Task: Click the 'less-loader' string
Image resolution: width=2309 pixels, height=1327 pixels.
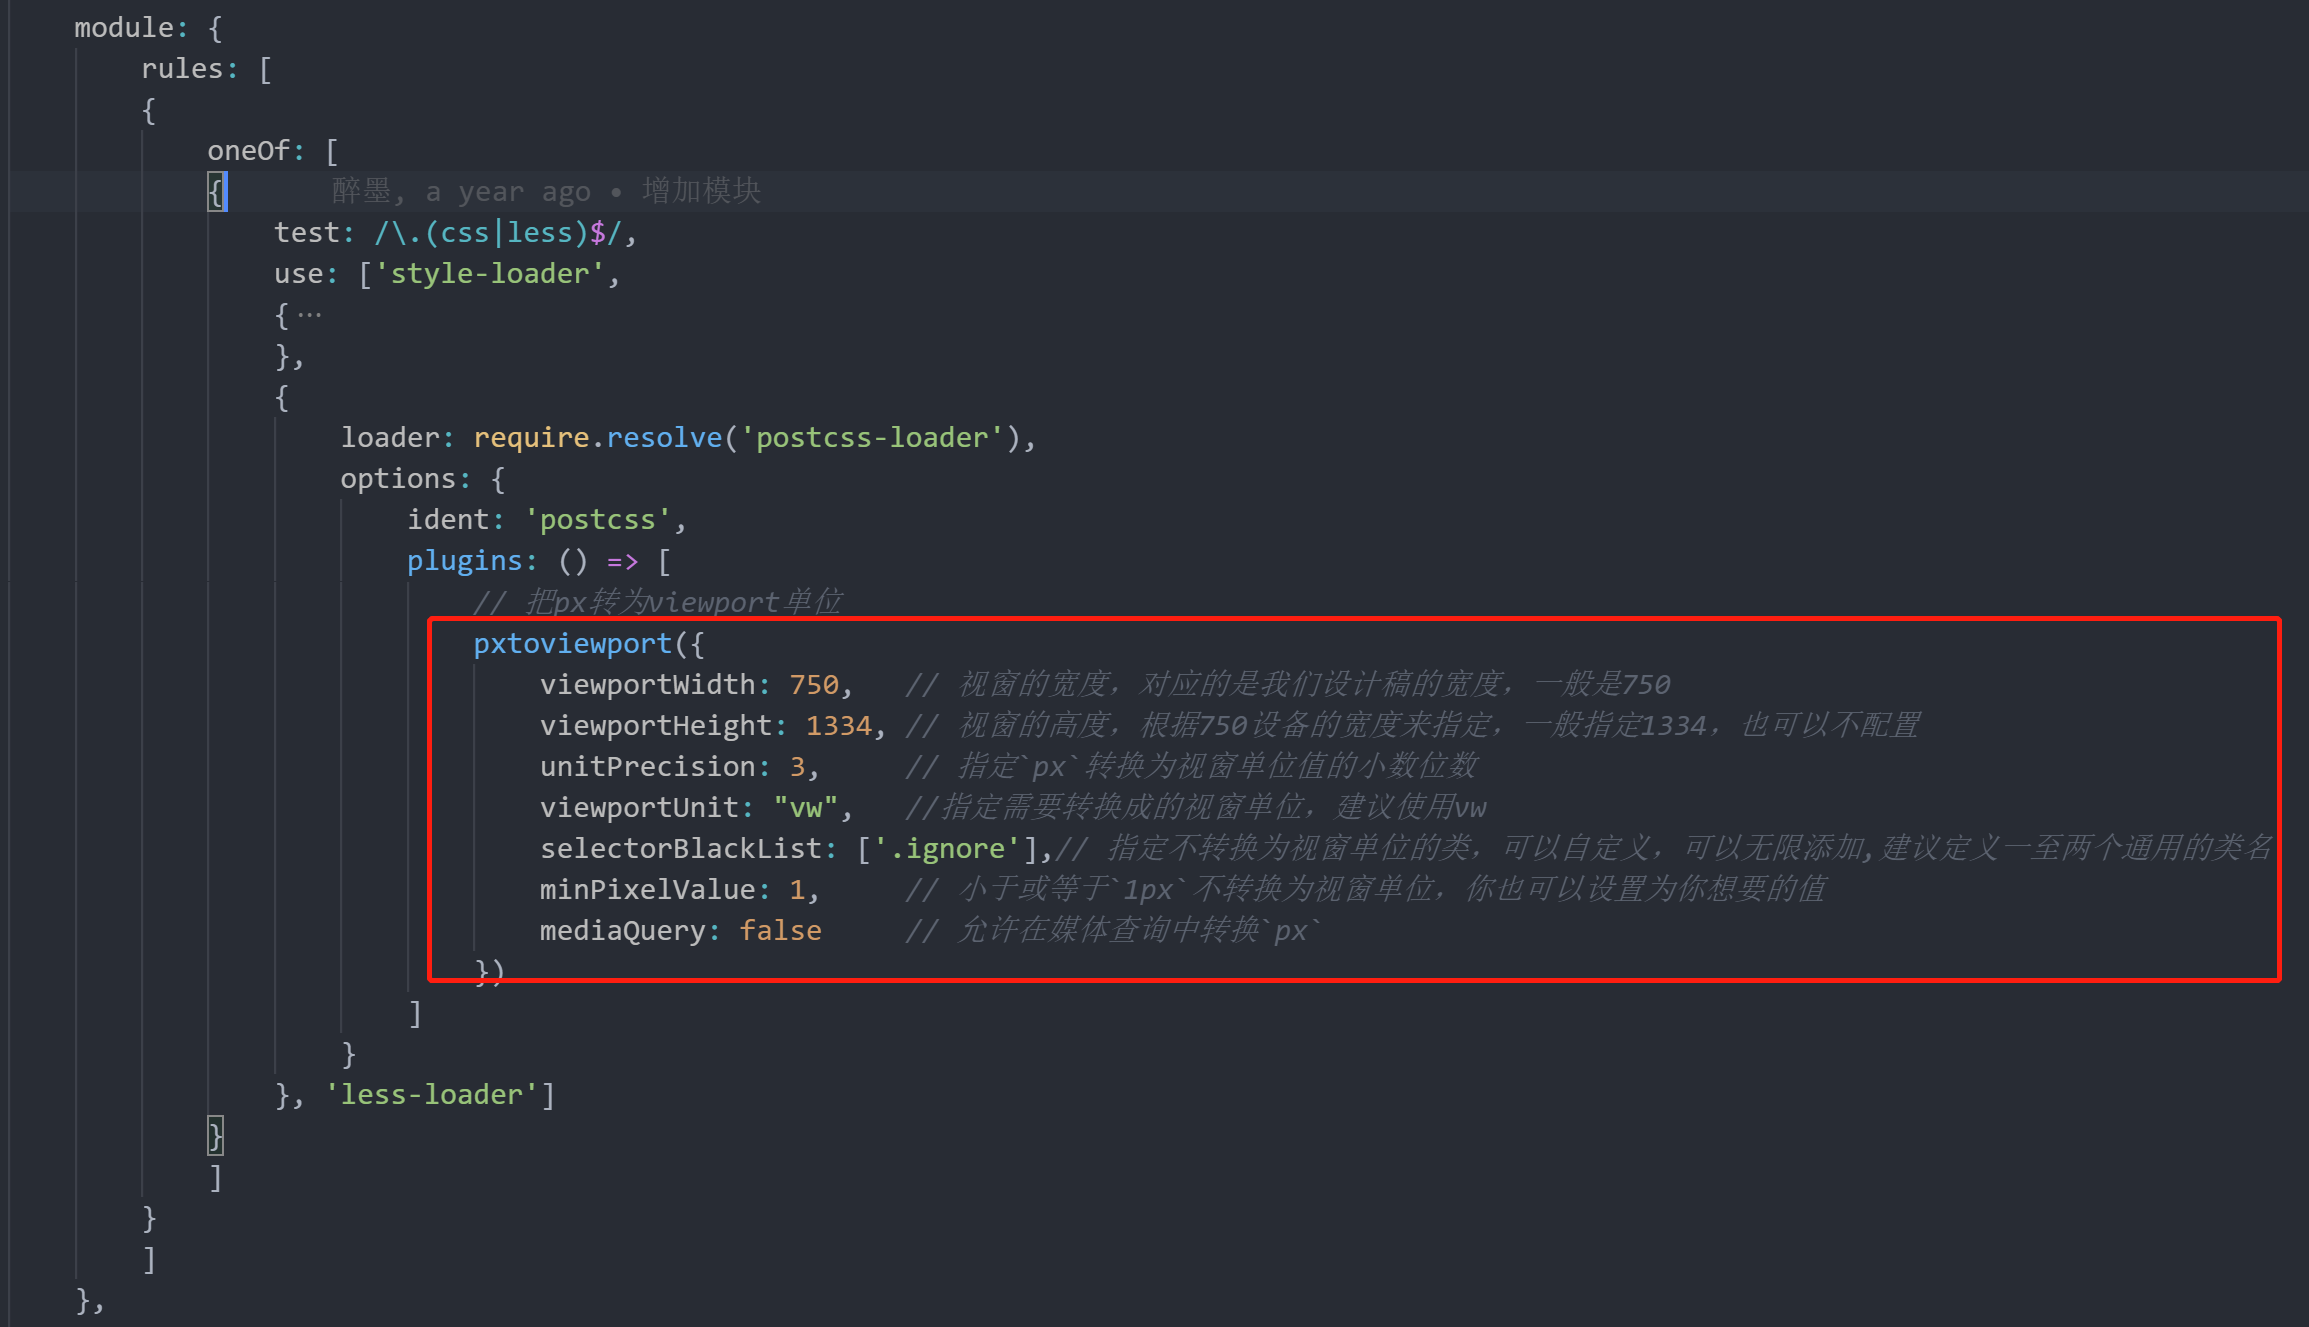Action: 431,1095
